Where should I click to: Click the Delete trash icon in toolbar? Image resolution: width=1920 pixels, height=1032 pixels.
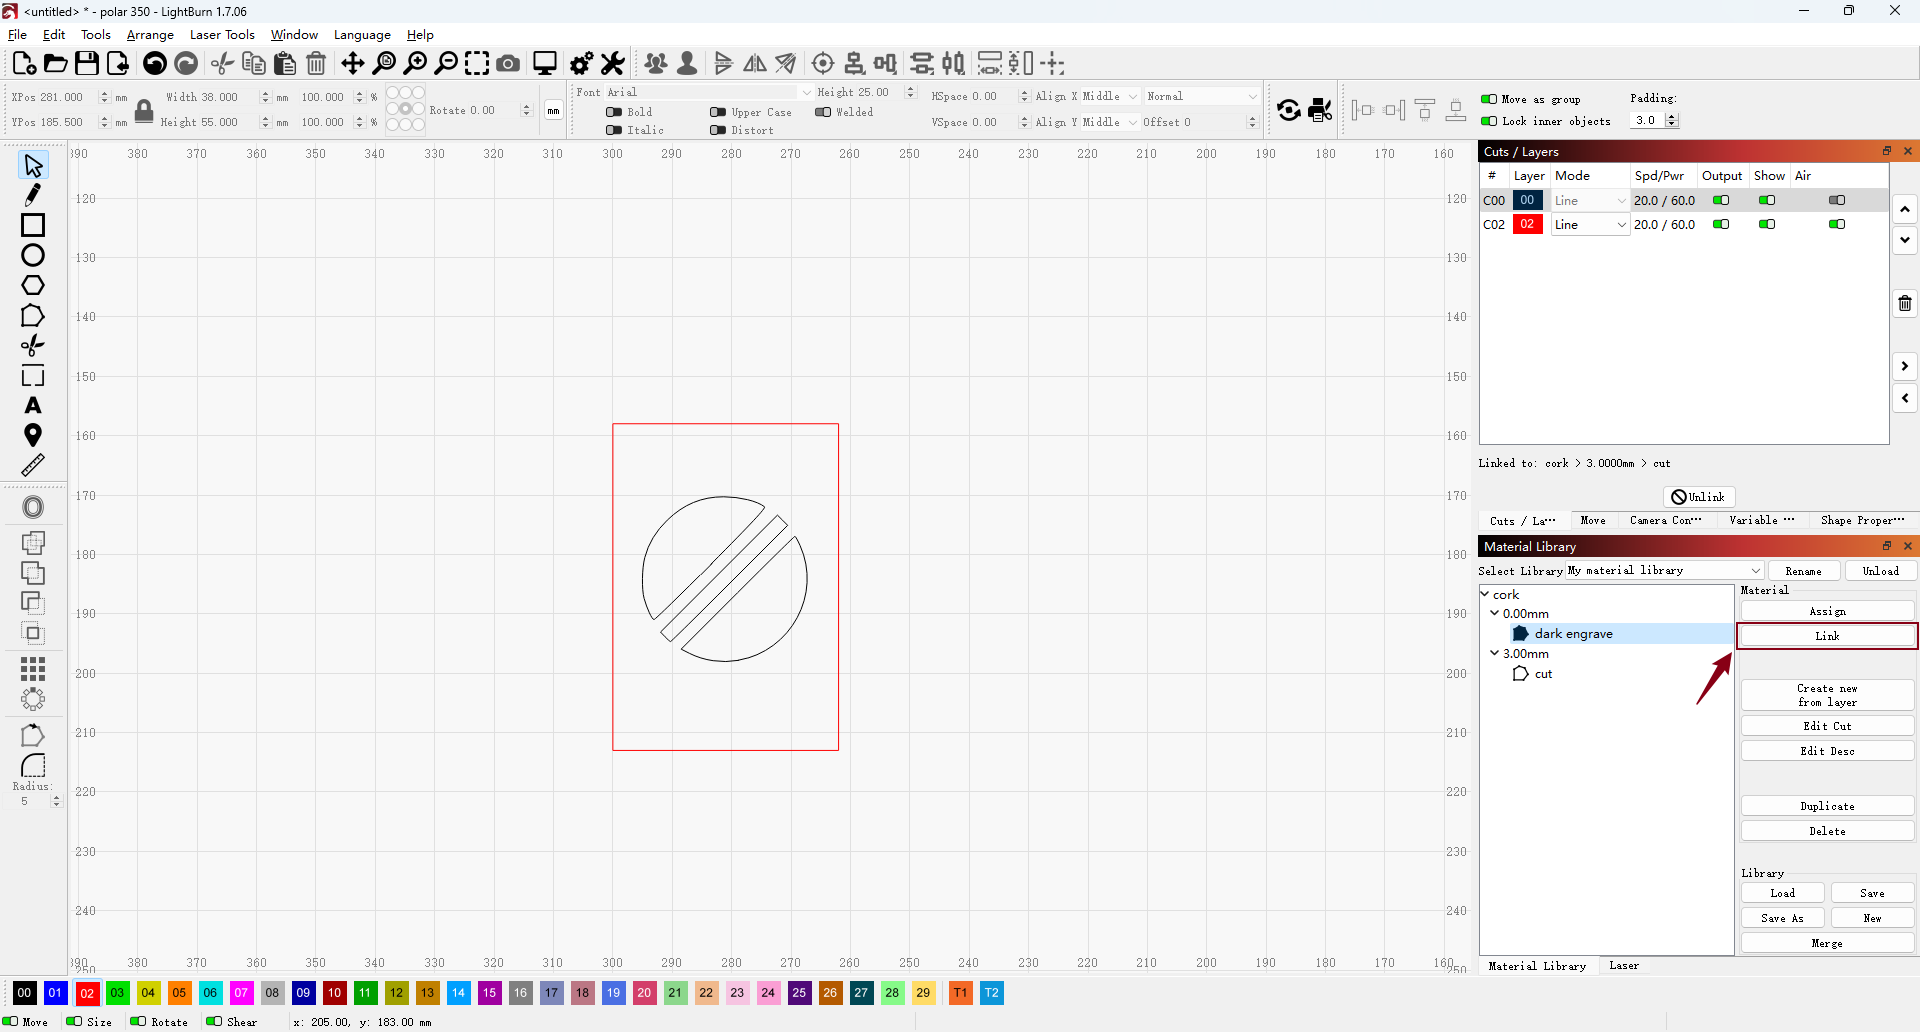coord(316,63)
